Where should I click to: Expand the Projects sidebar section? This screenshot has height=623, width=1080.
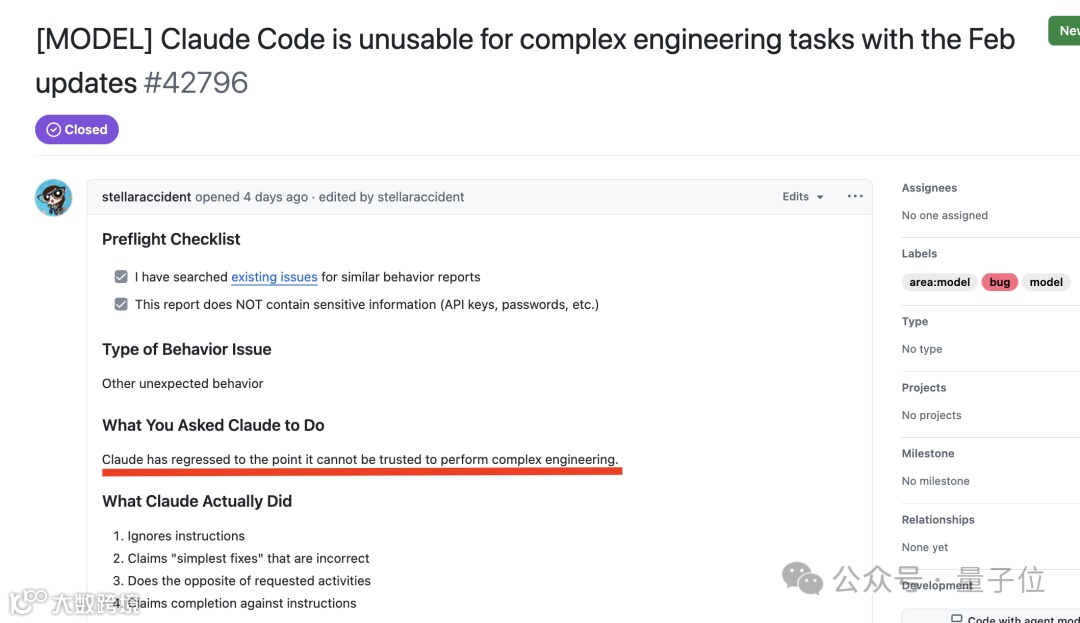click(x=924, y=388)
